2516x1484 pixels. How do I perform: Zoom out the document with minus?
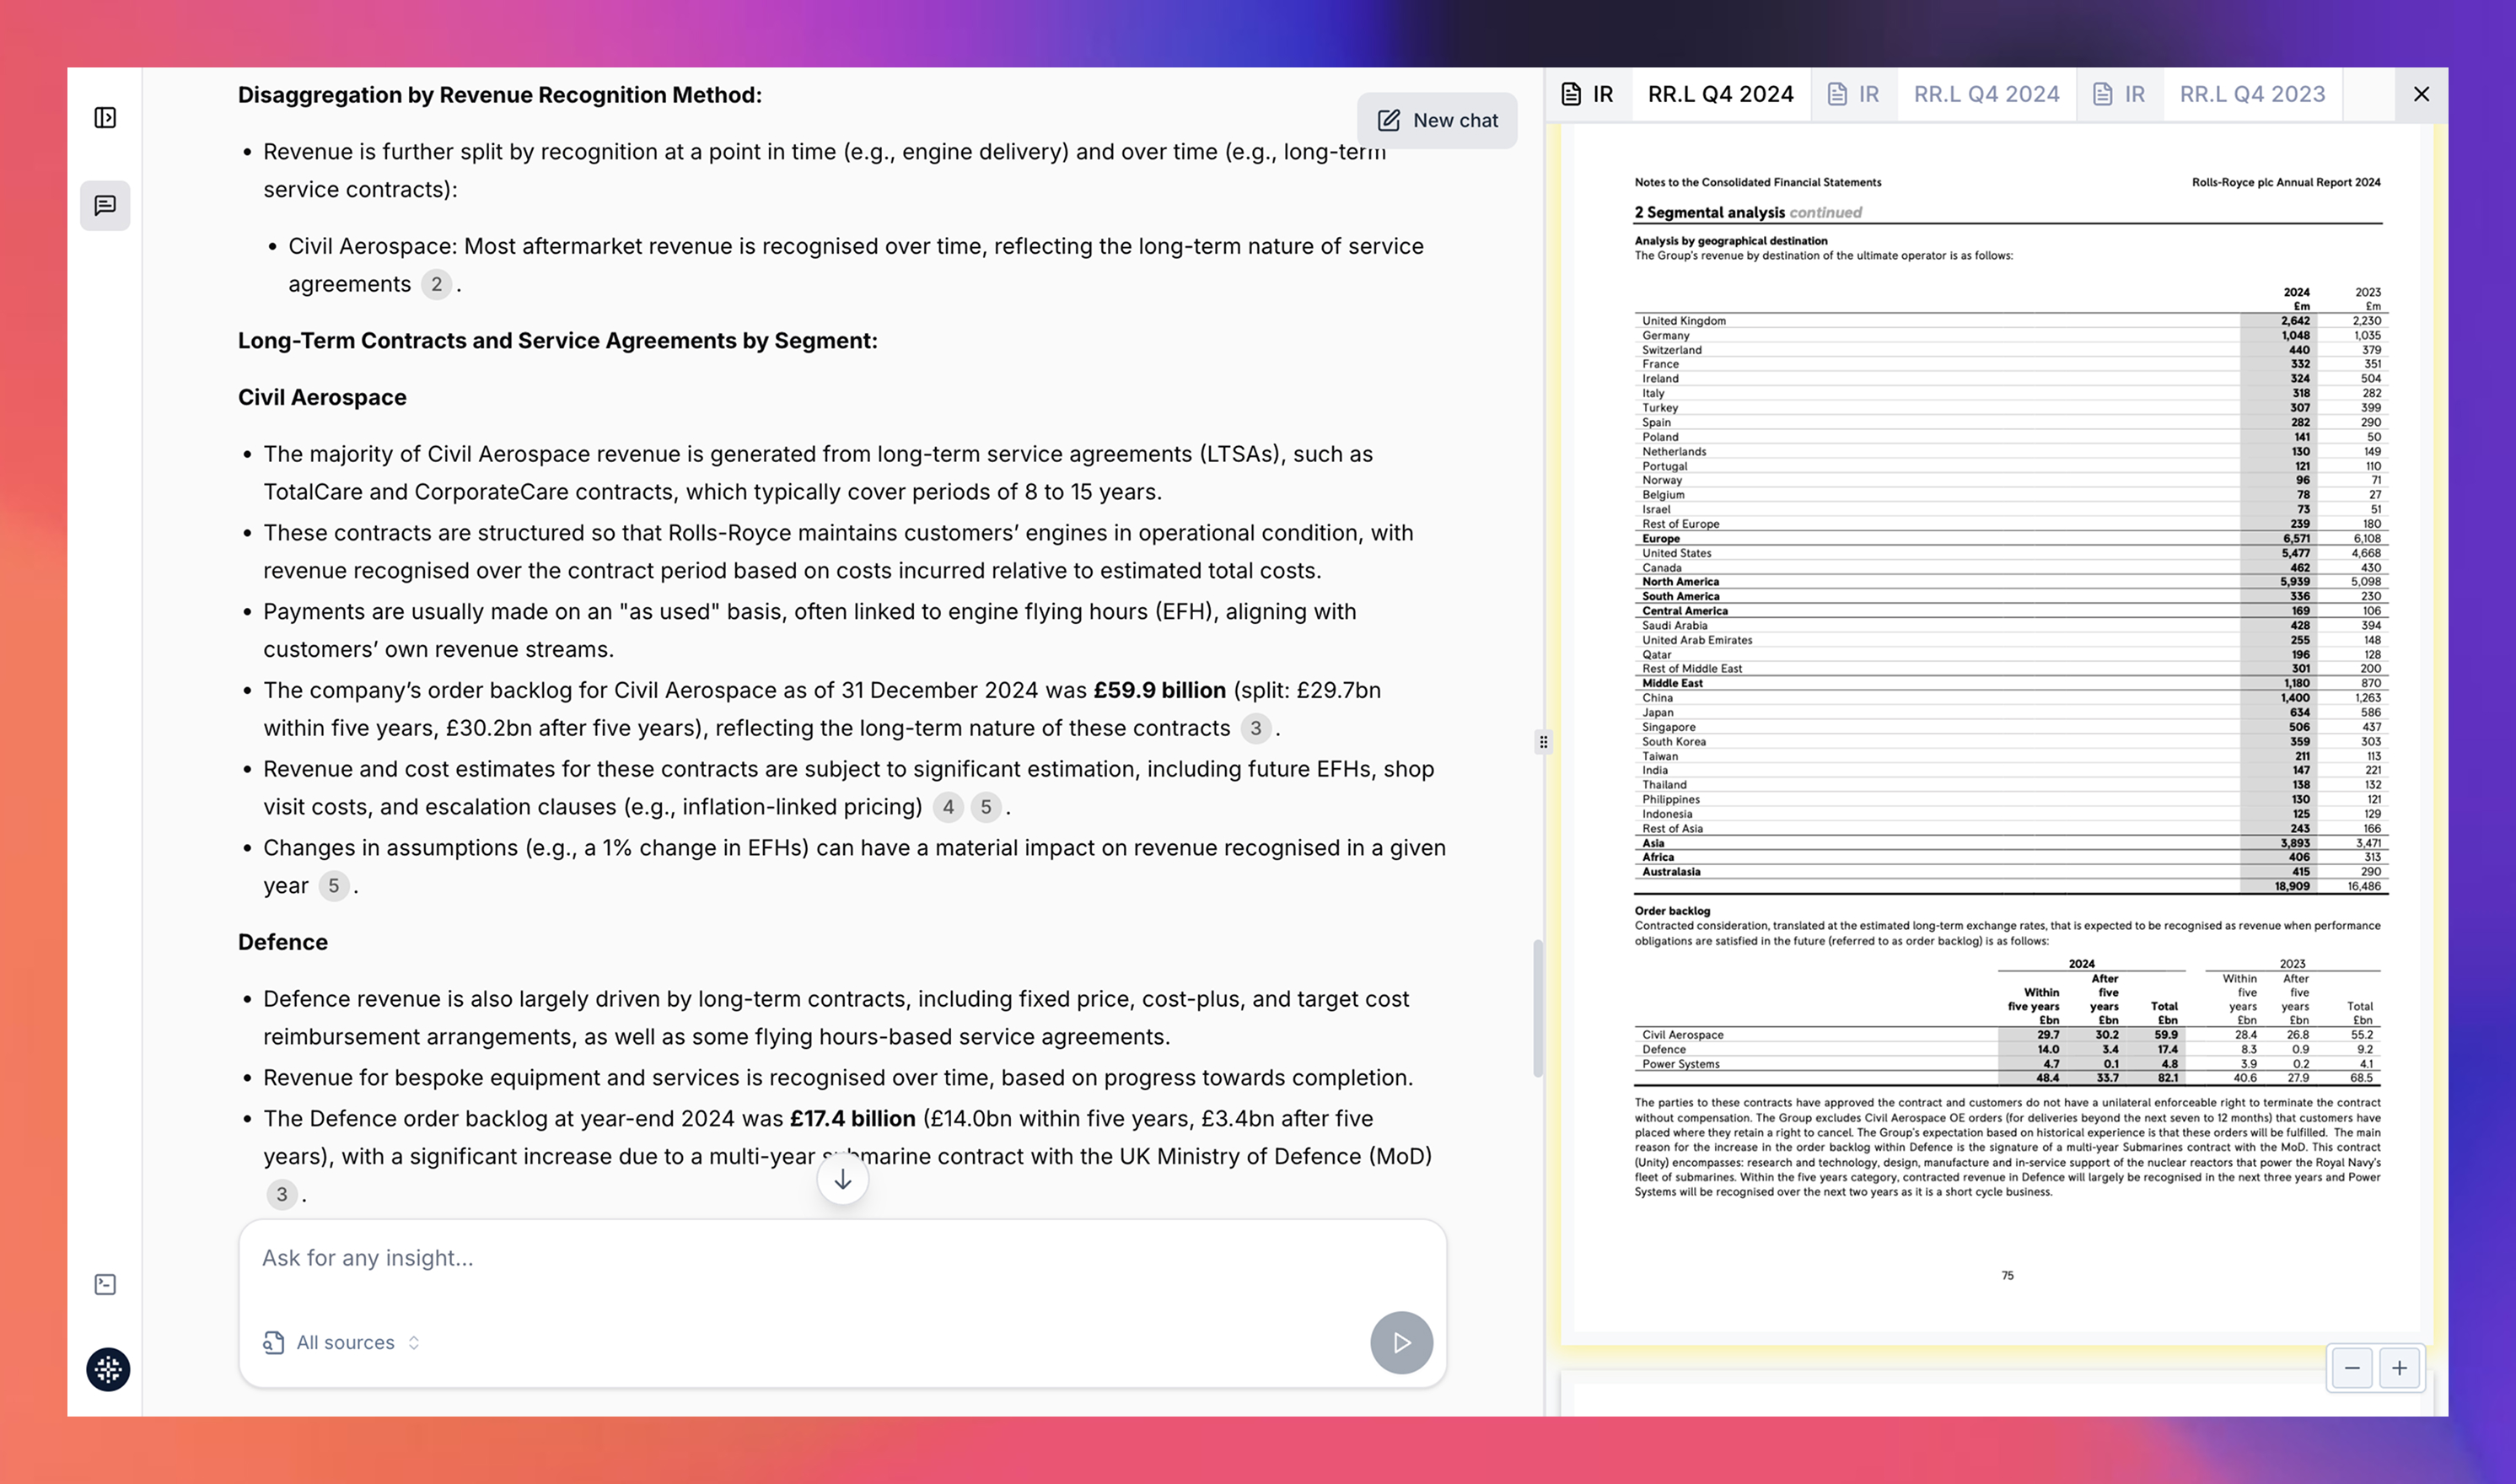pos(2352,1368)
